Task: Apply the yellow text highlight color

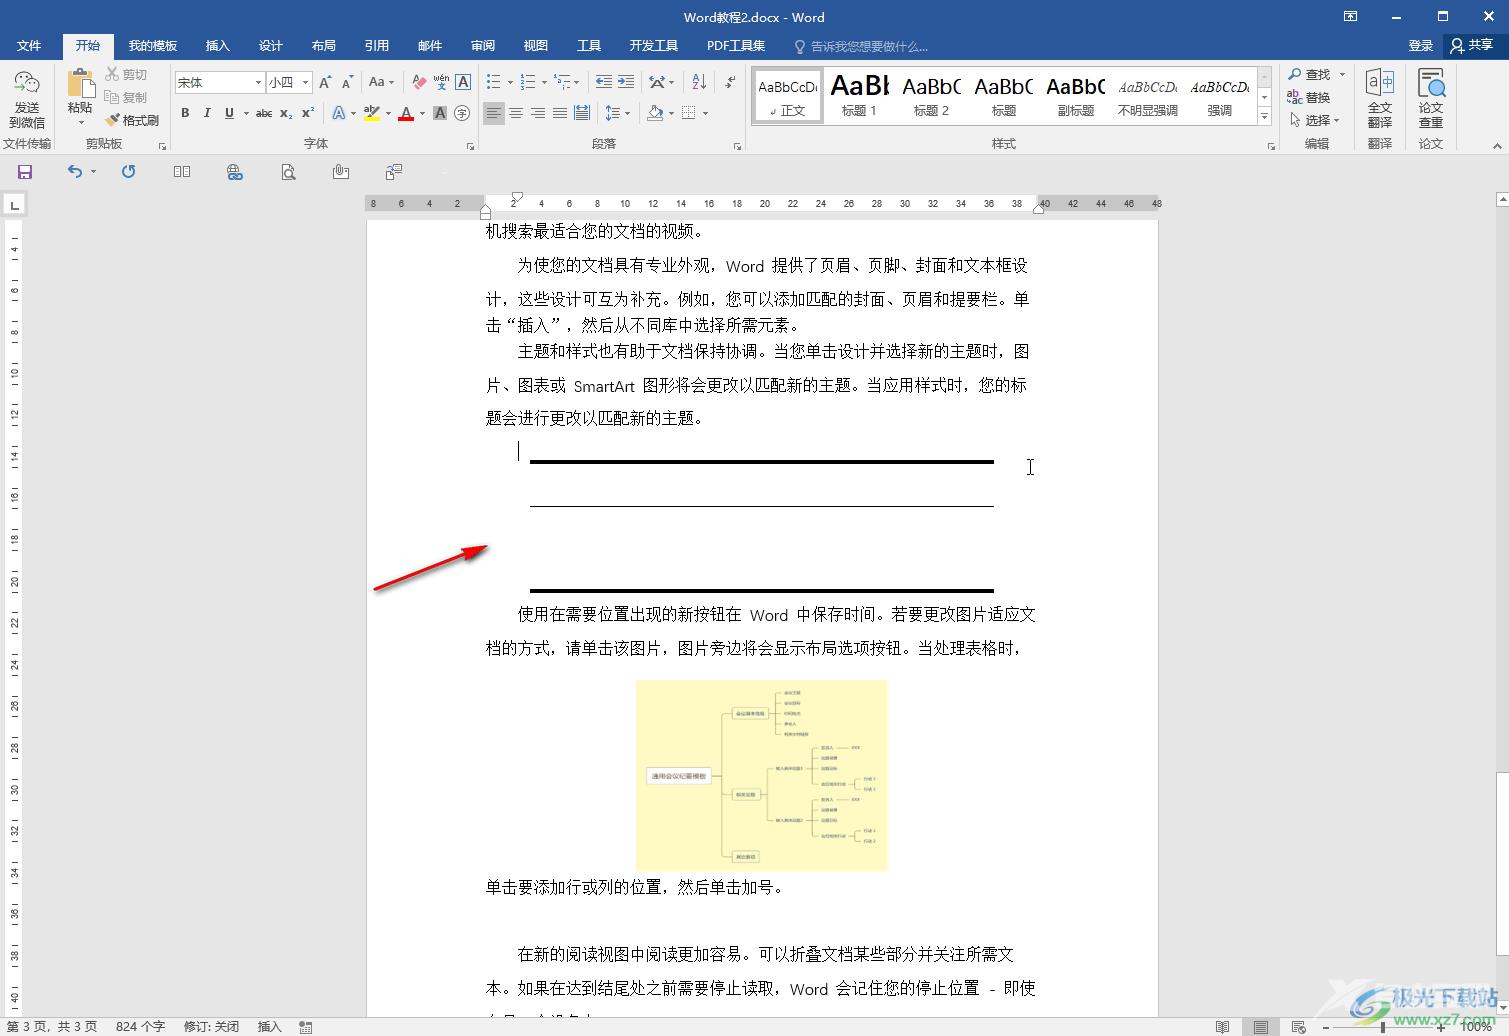Action: 371,113
